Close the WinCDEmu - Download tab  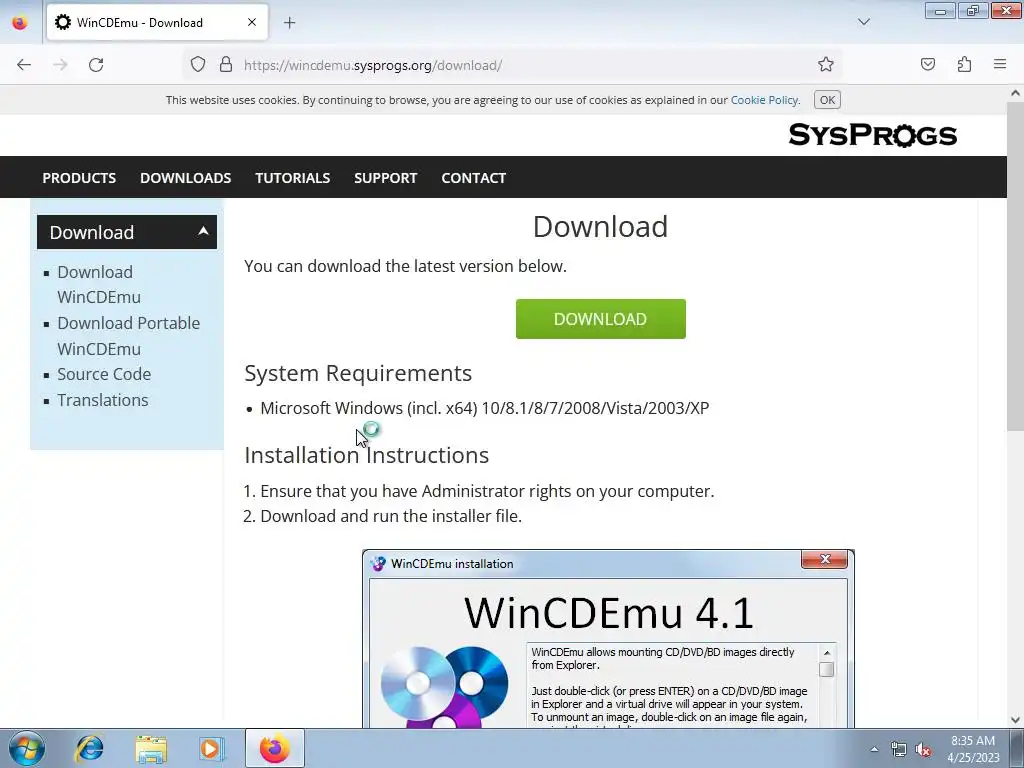pos(252,22)
